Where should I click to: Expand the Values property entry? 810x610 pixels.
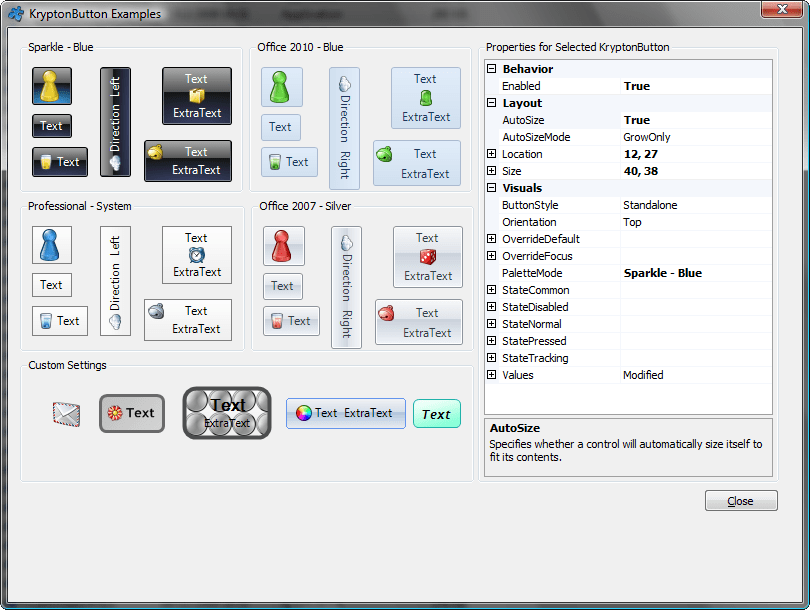(489, 375)
